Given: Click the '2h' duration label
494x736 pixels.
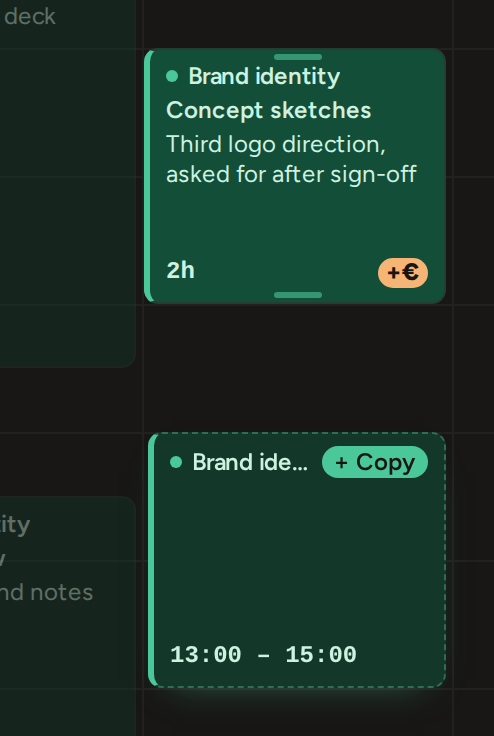Looking at the screenshot, I should click(x=180, y=271).
